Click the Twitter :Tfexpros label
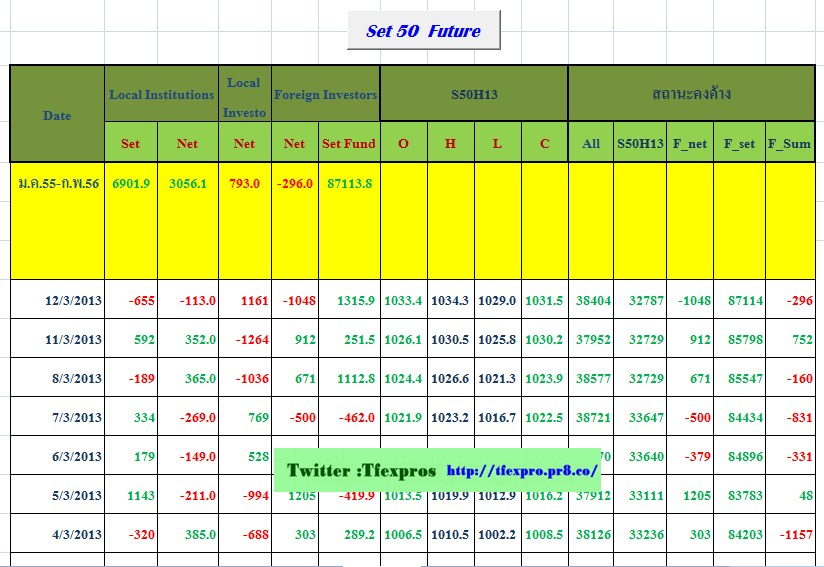This screenshot has height=567, width=824. 361,470
